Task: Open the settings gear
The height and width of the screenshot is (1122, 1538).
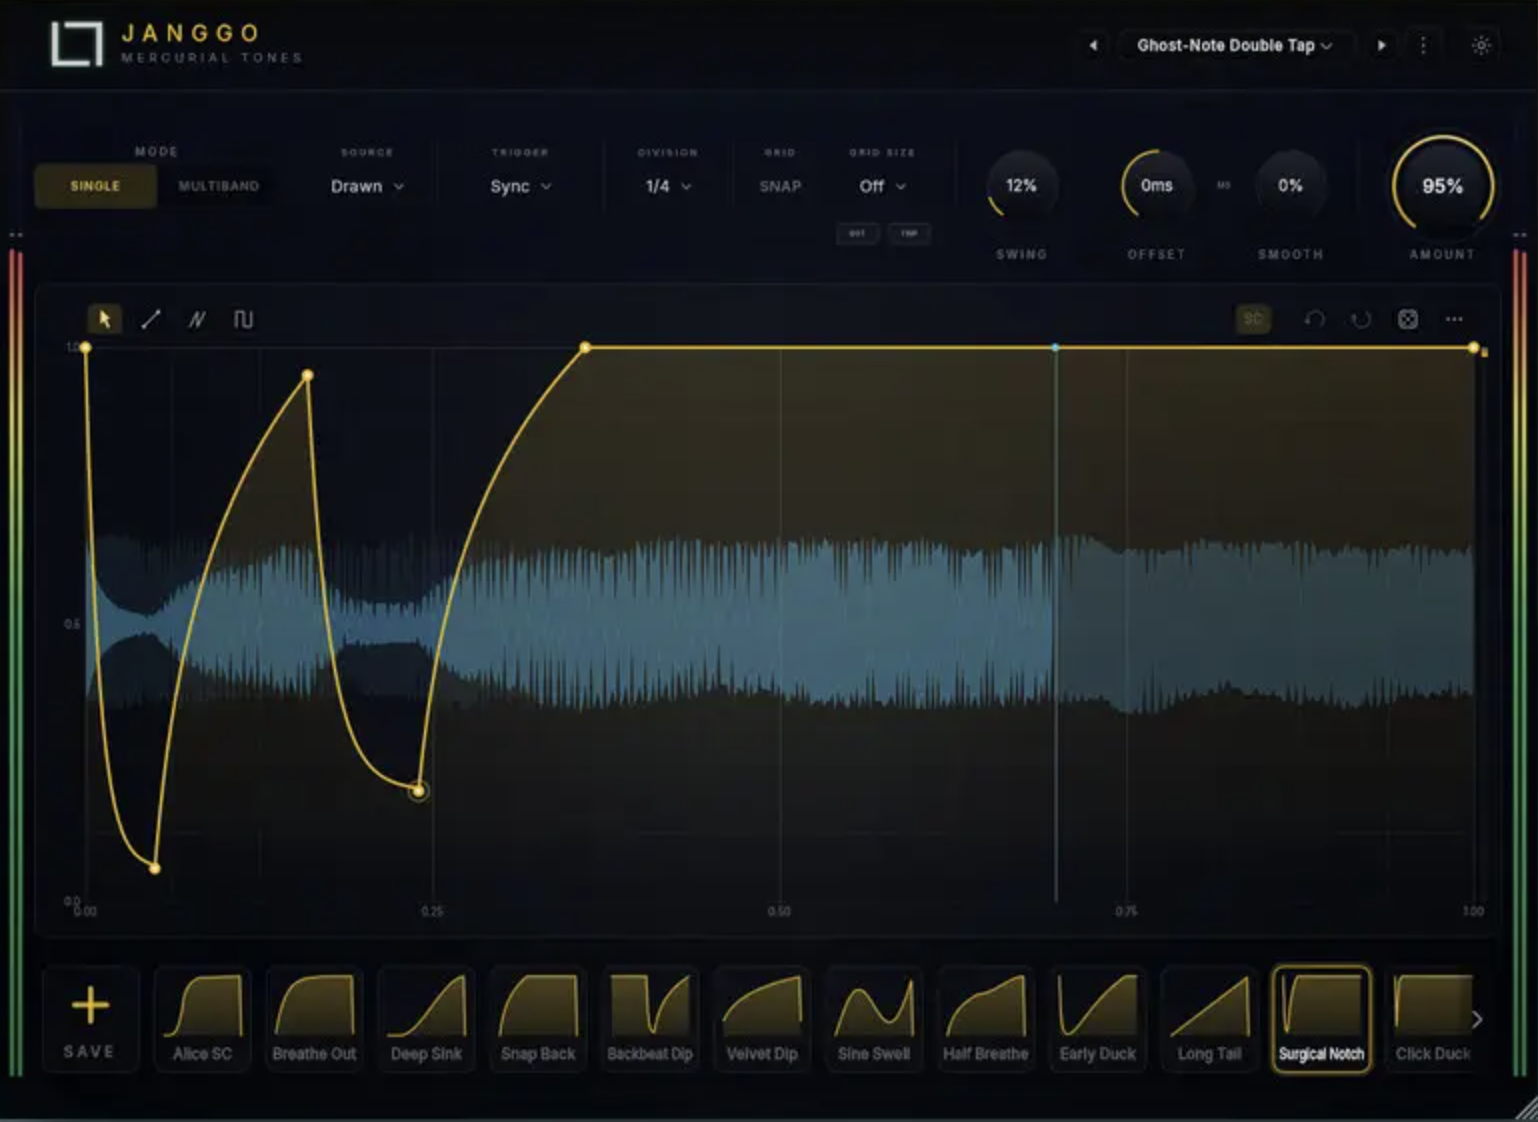Action: pyautogui.click(x=1482, y=45)
